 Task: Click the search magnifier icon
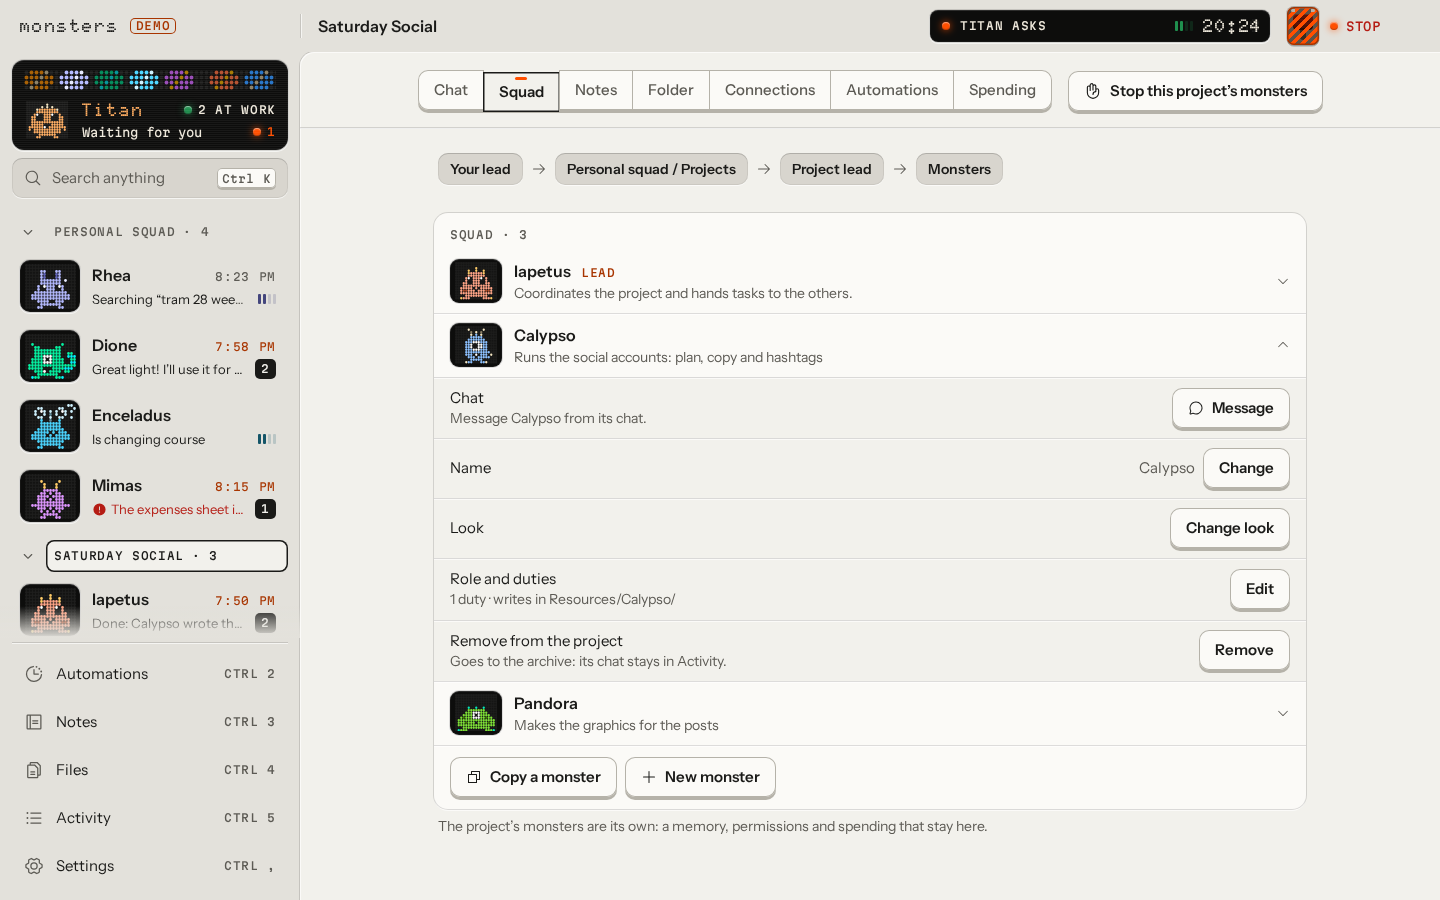(33, 178)
